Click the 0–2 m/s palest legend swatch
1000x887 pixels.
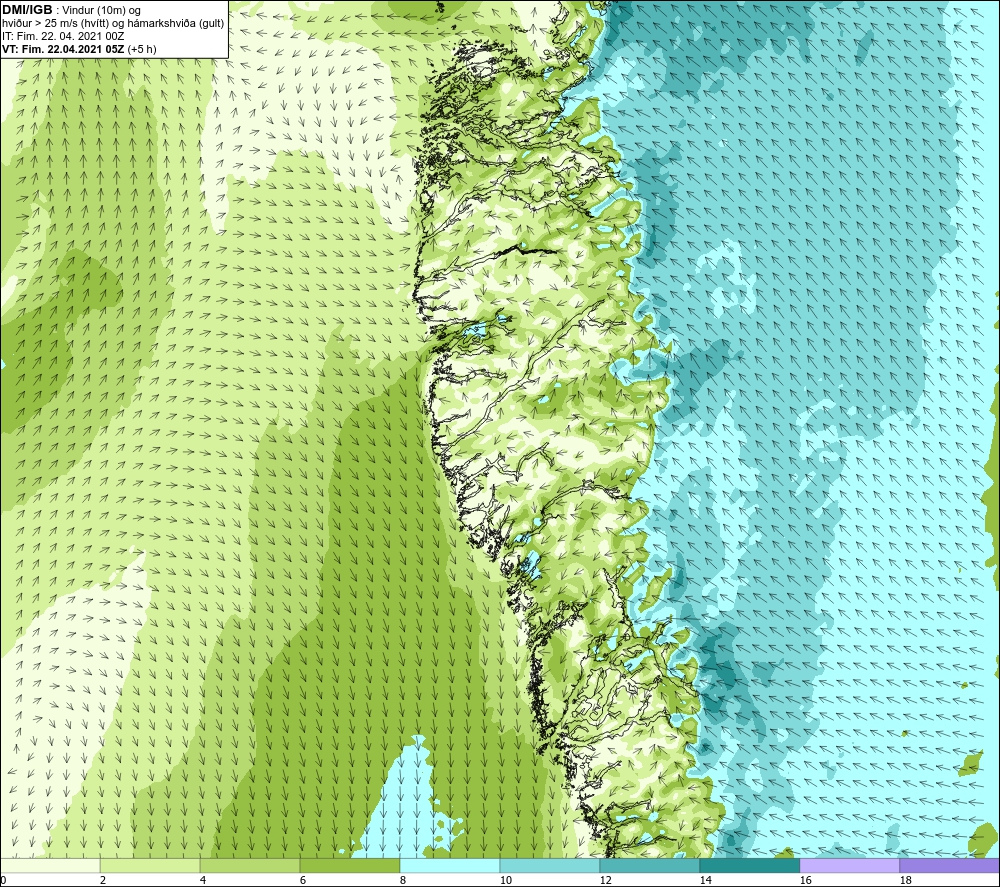50,865
